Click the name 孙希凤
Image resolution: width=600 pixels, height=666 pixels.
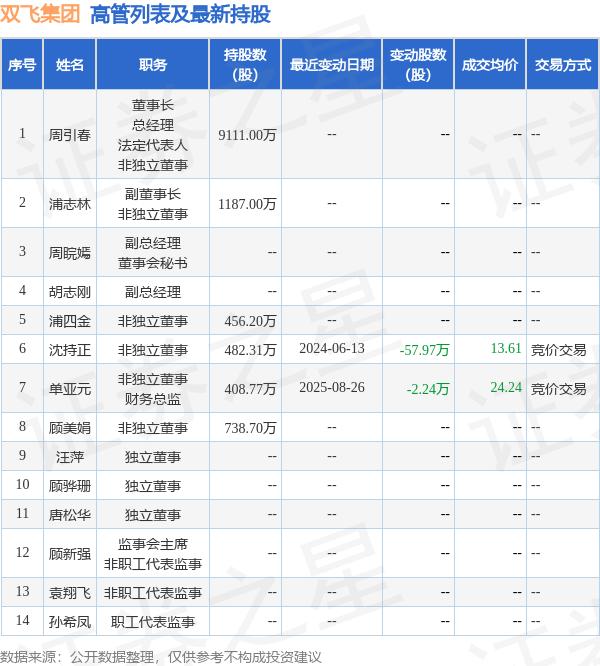[x=70, y=622]
